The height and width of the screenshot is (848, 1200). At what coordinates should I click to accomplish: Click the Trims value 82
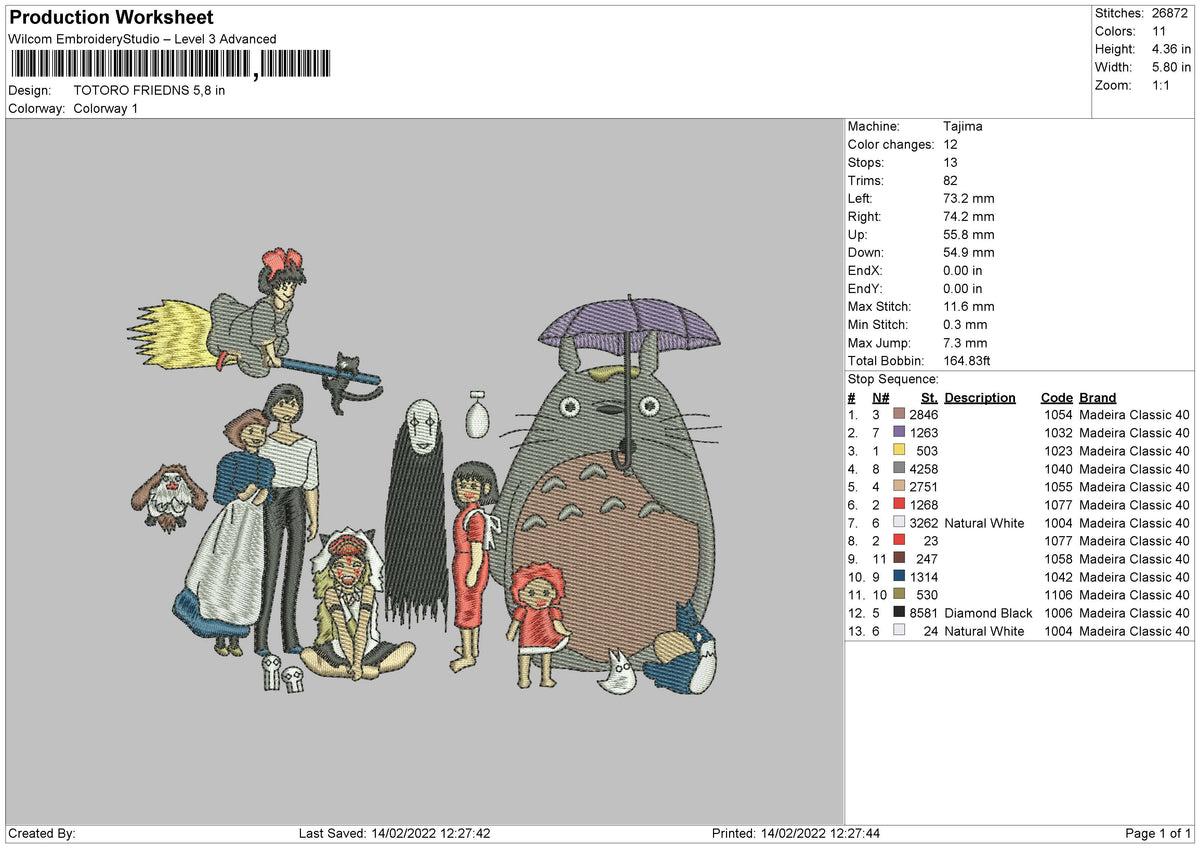coord(950,181)
